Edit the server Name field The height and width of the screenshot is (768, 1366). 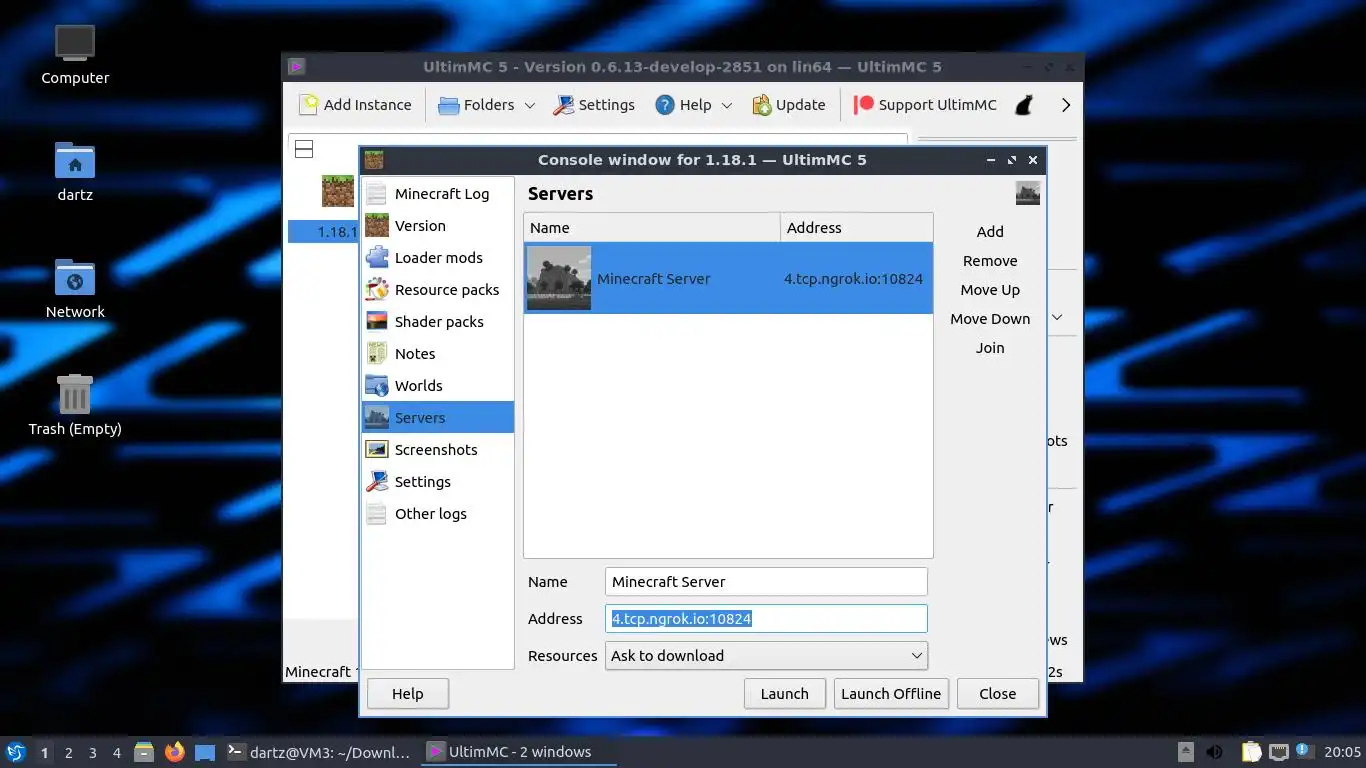click(x=766, y=582)
